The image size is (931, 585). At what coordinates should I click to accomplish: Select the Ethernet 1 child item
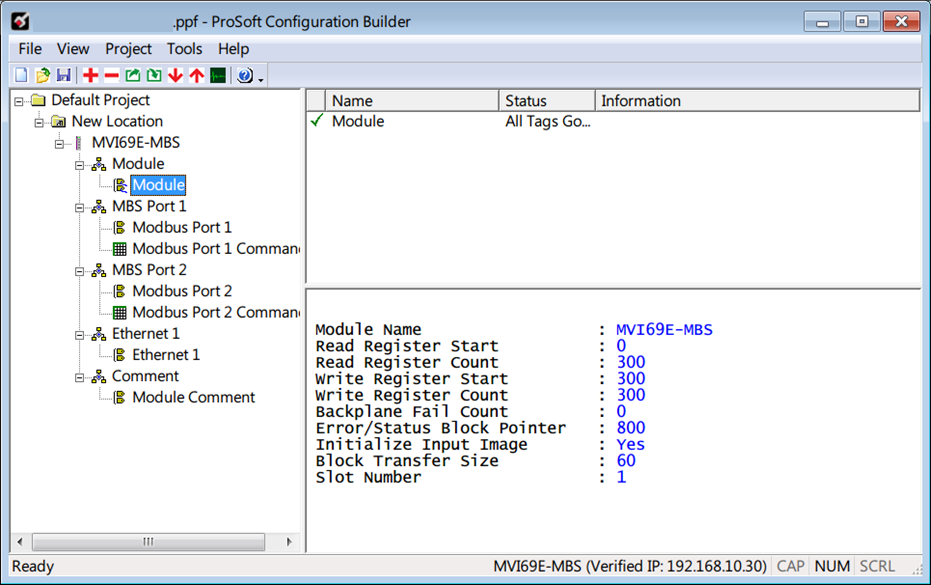click(x=166, y=355)
